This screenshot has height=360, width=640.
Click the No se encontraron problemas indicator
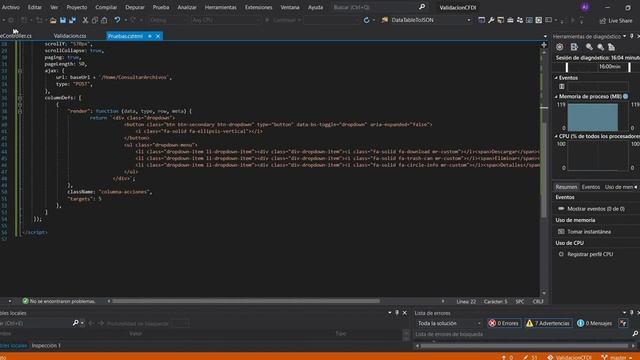click(59, 301)
